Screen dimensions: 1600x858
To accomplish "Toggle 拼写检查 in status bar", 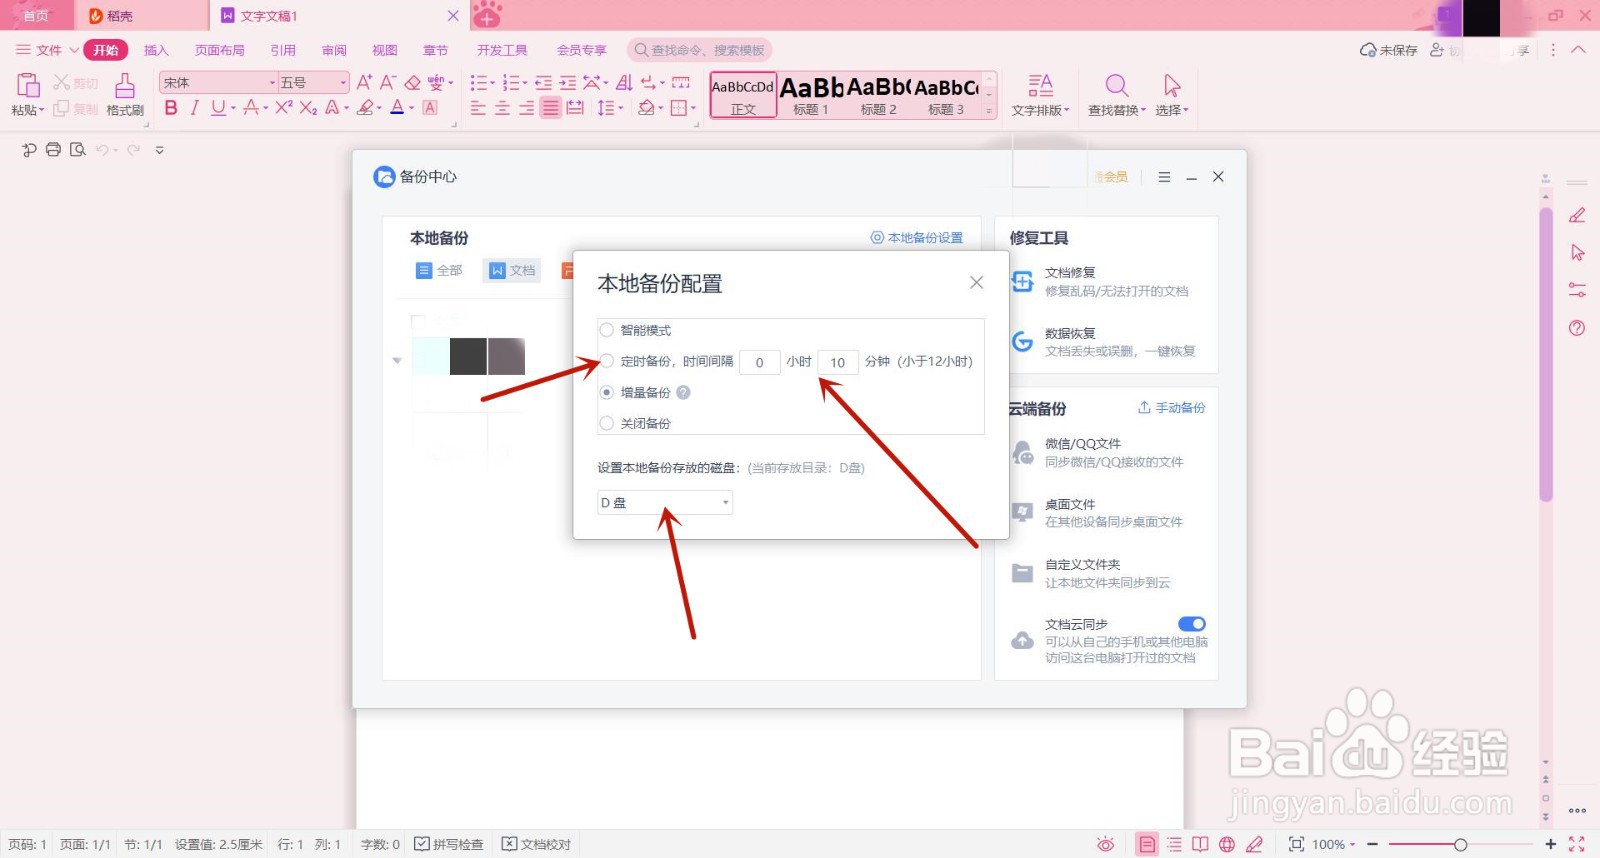I will click(x=449, y=844).
